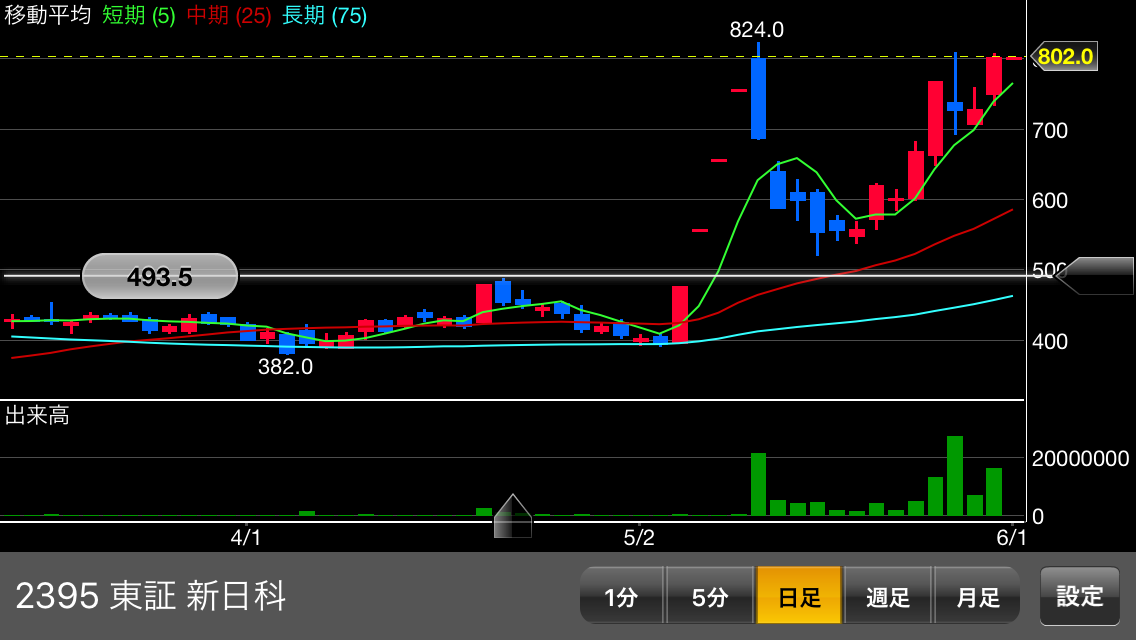
Task: Tap the bottom time-axis crosshair pointer handle
Action: [x=513, y=517]
